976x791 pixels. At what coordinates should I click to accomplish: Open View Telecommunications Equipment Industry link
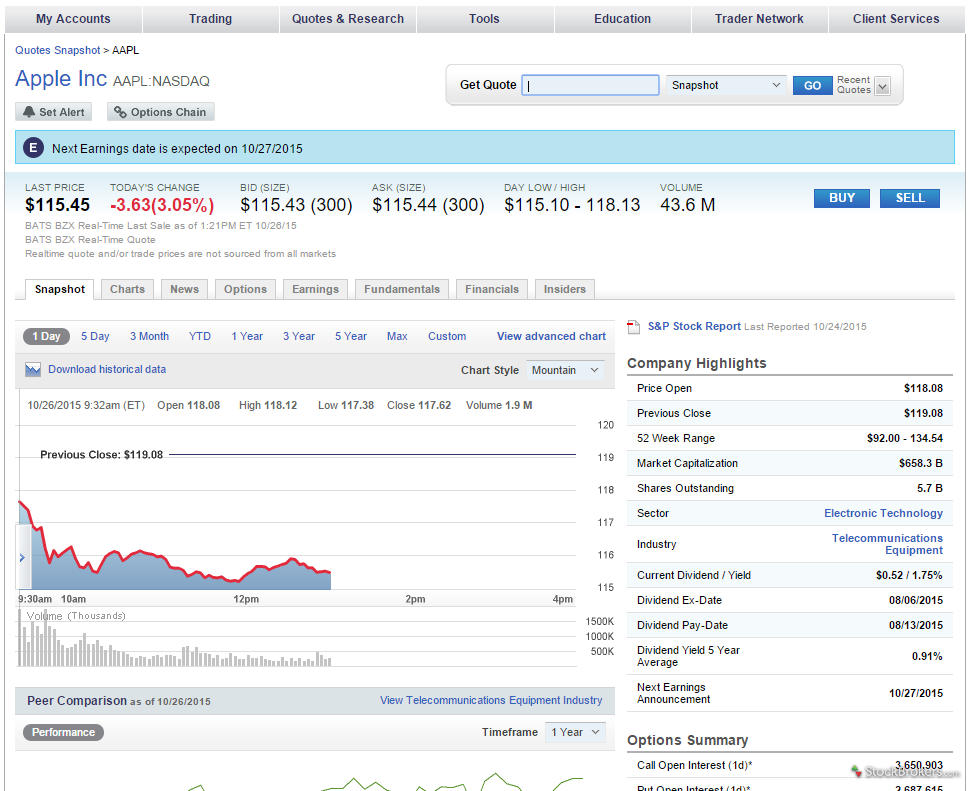pos(491,701)
